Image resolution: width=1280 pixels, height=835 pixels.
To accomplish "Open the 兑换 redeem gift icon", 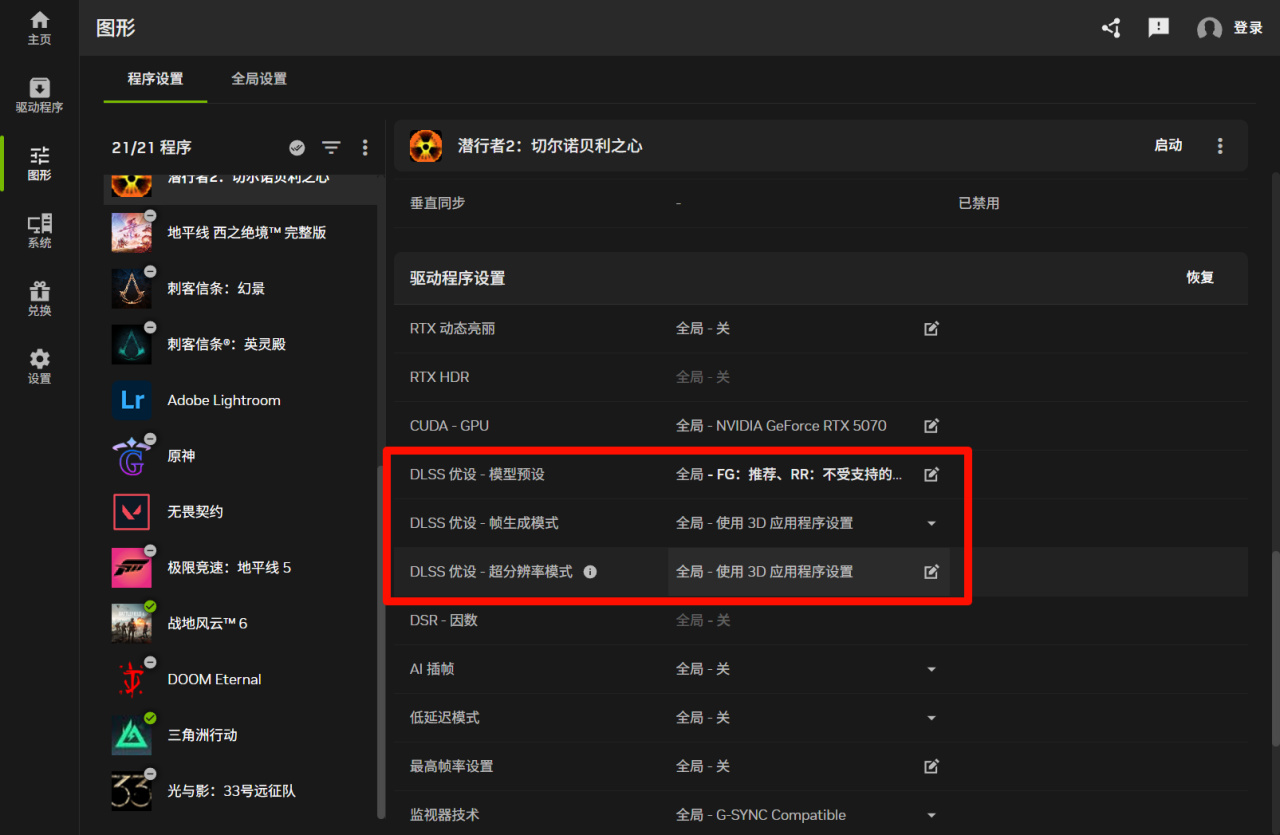I will pos(39,299).
